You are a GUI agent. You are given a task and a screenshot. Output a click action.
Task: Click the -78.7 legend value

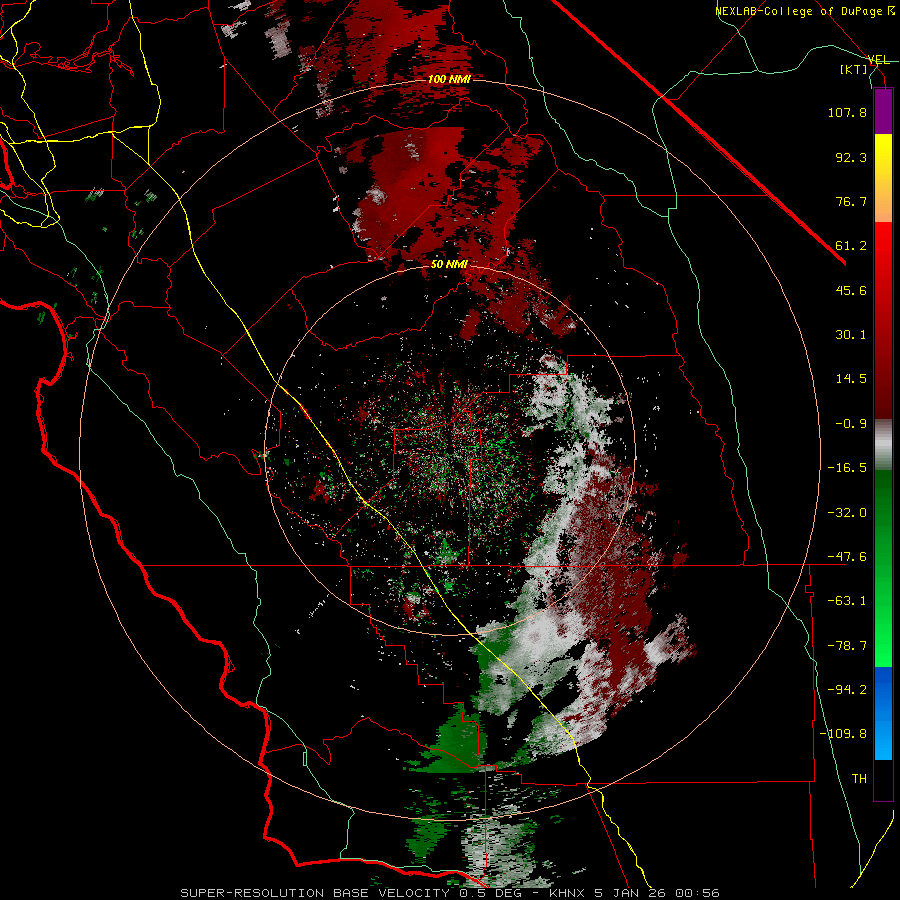click(847, 646)
